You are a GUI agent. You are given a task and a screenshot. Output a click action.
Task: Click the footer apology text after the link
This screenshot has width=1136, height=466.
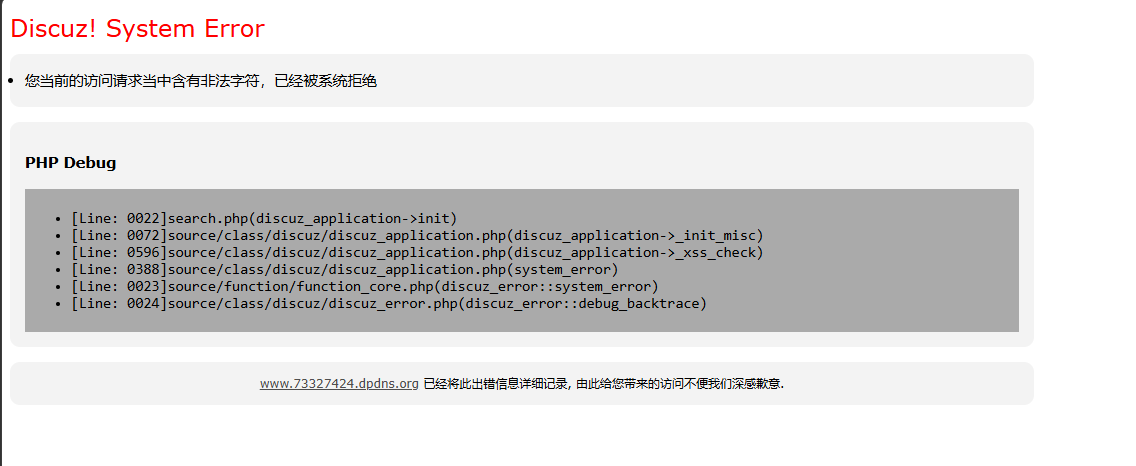pyautogui.click(x=603, y=383)
